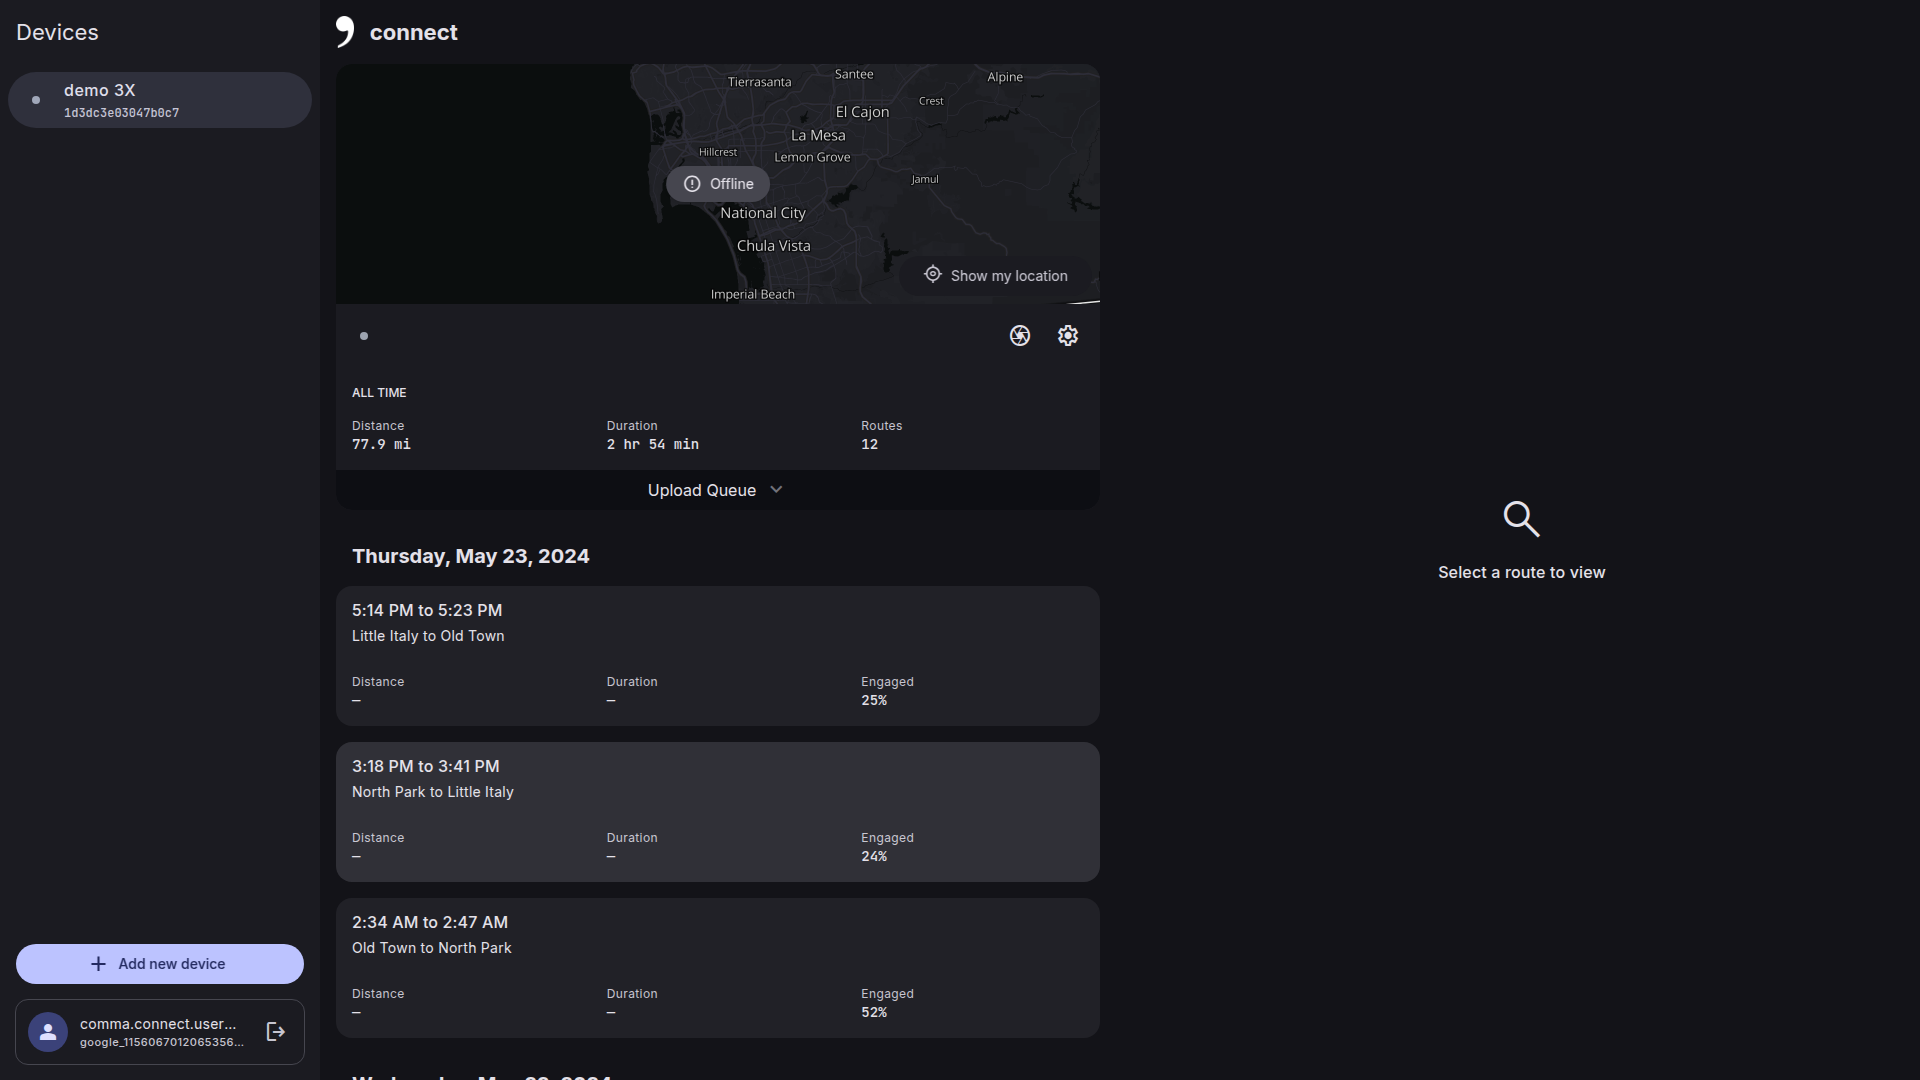
Task: Open the 5:14 PM to 5:23 PM route
Action: pyautogui.click(x=717, y=655)
